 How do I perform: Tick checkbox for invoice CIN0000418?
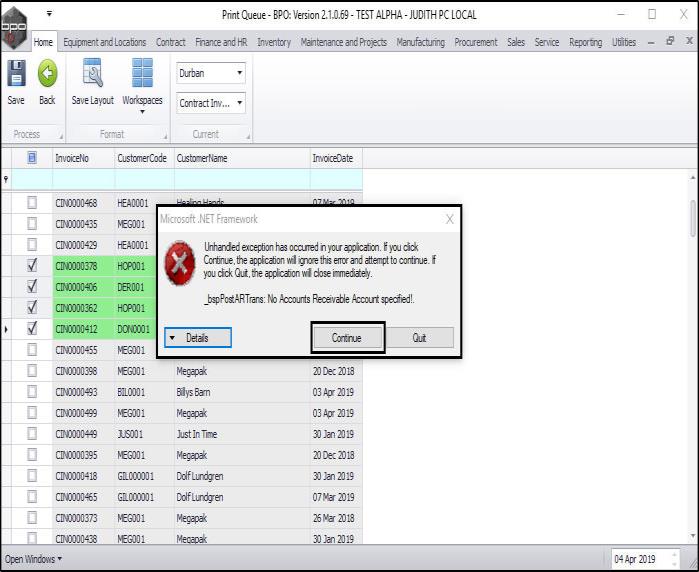pyautogui.click(x=32, y=476)
